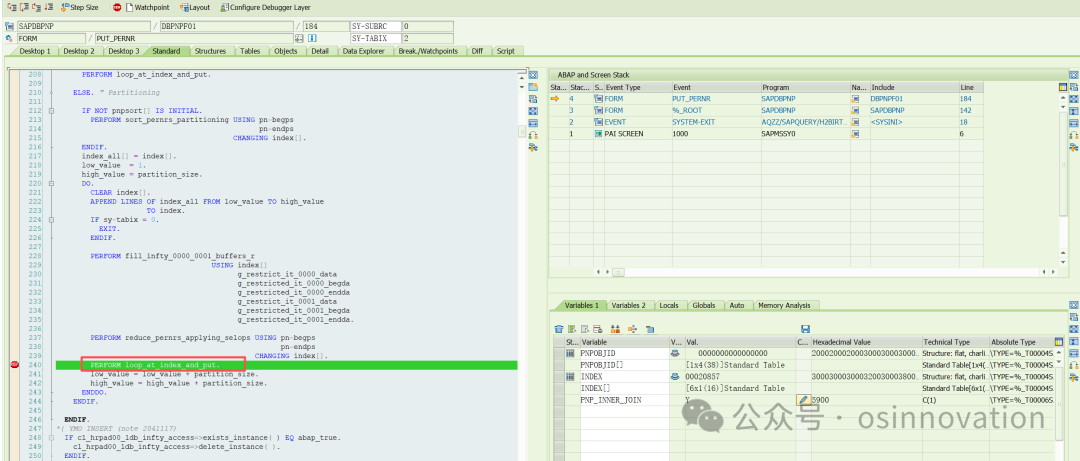
Task: Click SY-TABIX value field
Action: pyautogui.click(x=427, y=38)
